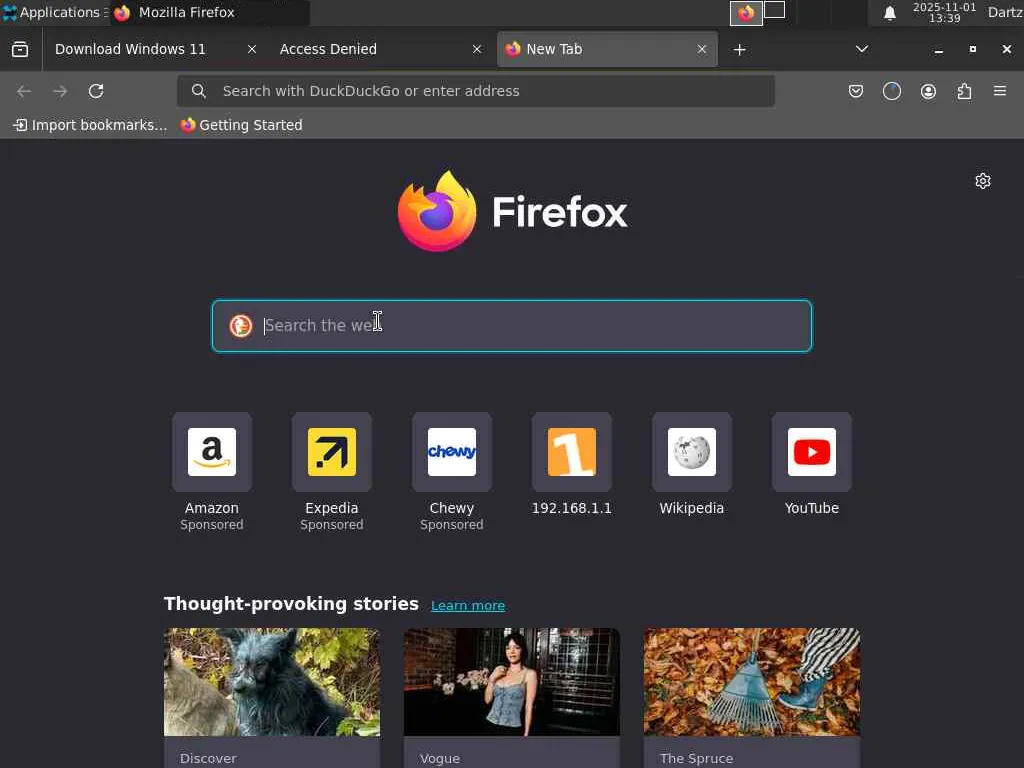Click the Search the web box
Screen dimensions: 1024x768
click(x=512, y=326)
